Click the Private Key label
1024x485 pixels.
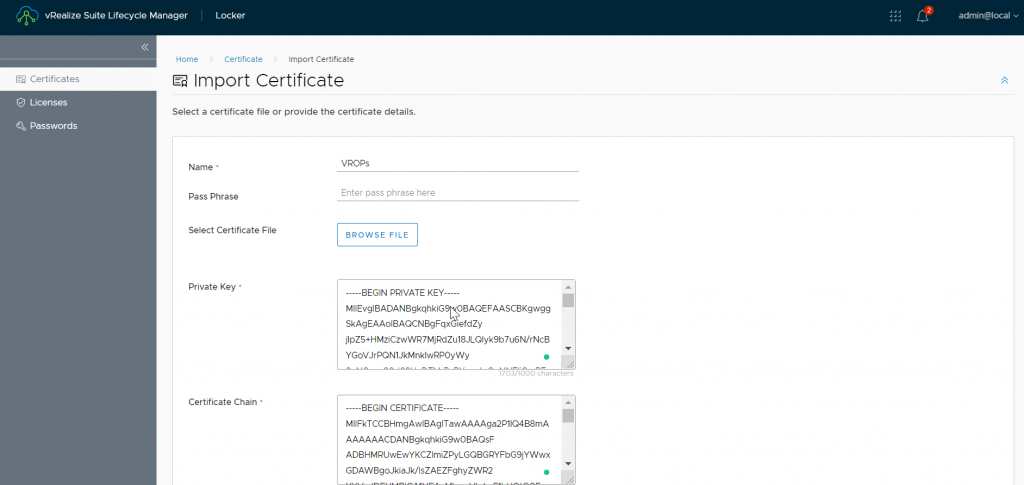[212, 287]
